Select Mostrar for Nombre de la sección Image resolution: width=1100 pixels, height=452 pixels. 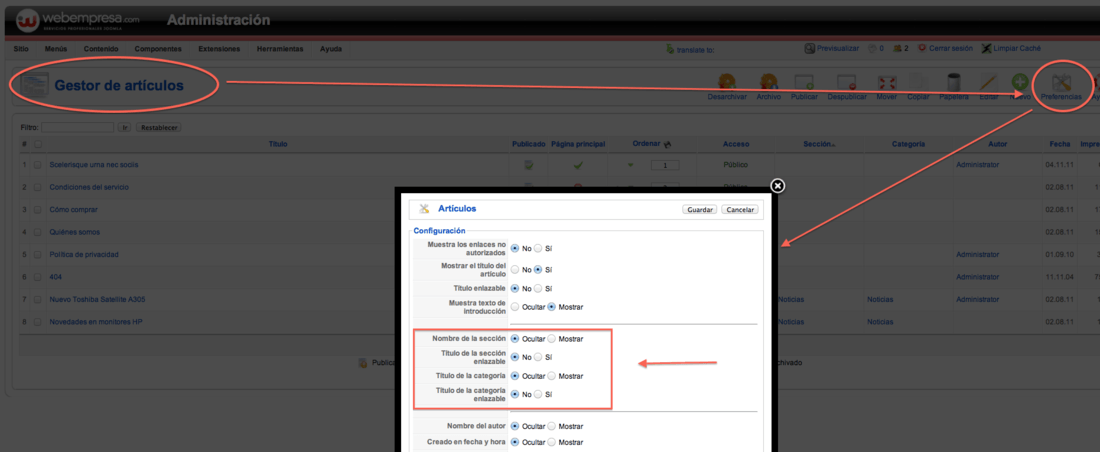click(551, 339)
